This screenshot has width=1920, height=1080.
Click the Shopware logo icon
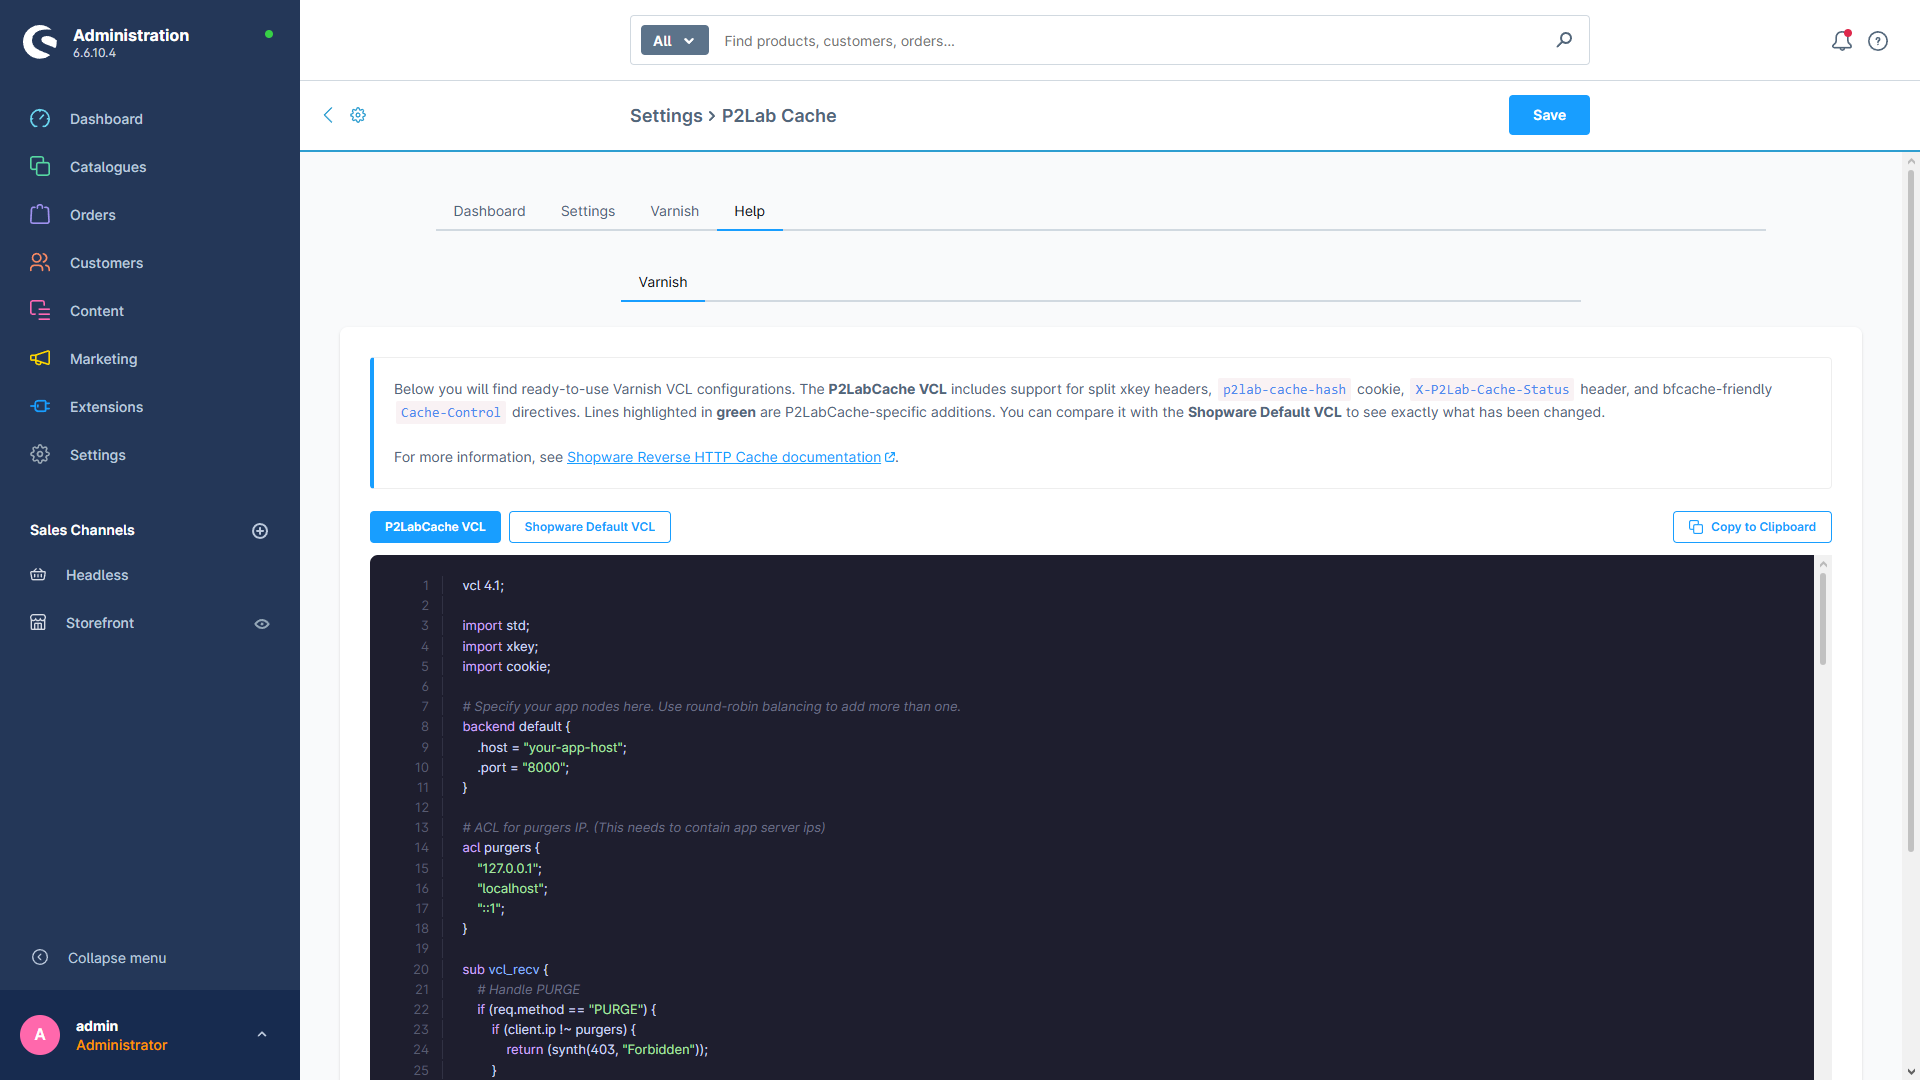pyautogui.click(x=41, y=42)
